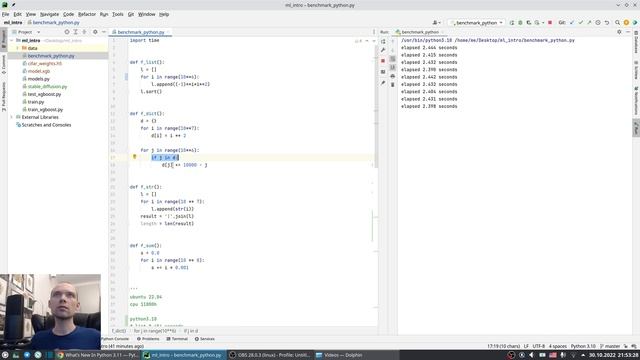Click the Python 3.10 interpreter status widget
This screenshot has width=640, height=360.
(x=583, y=346)
